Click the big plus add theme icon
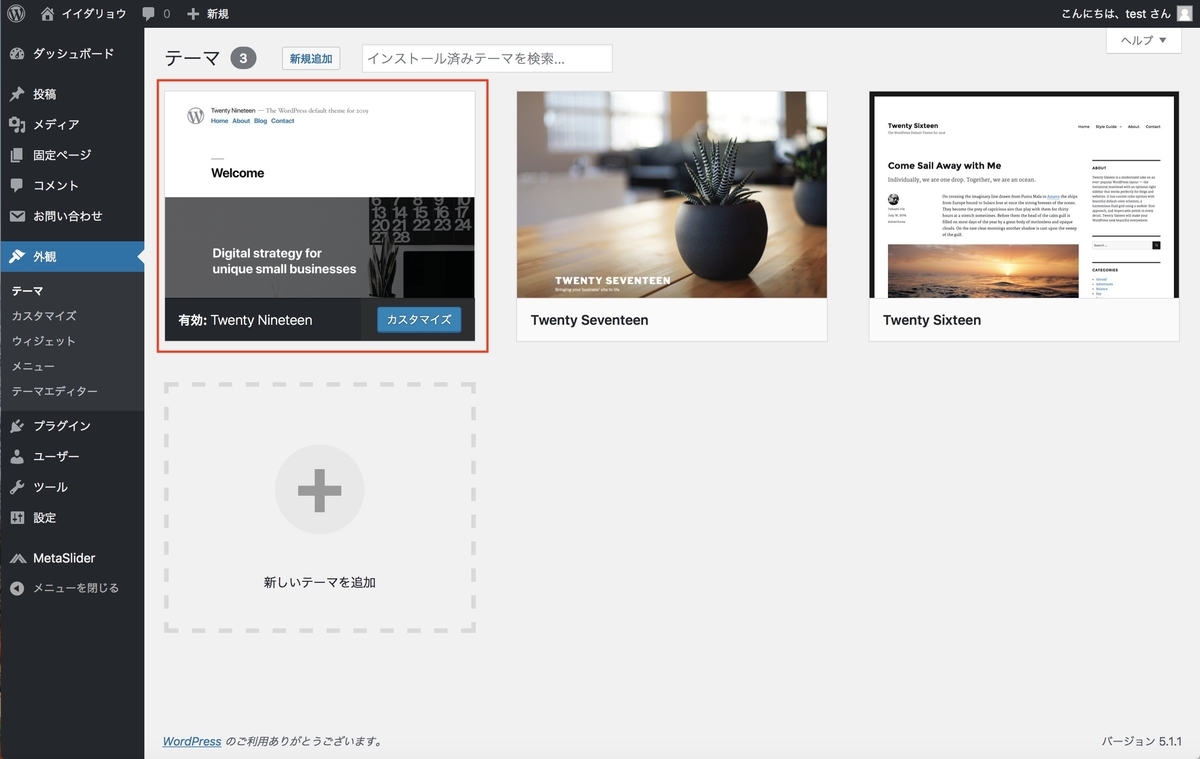The height and width of the screenshot is (759, 1200). pos(319,490)
